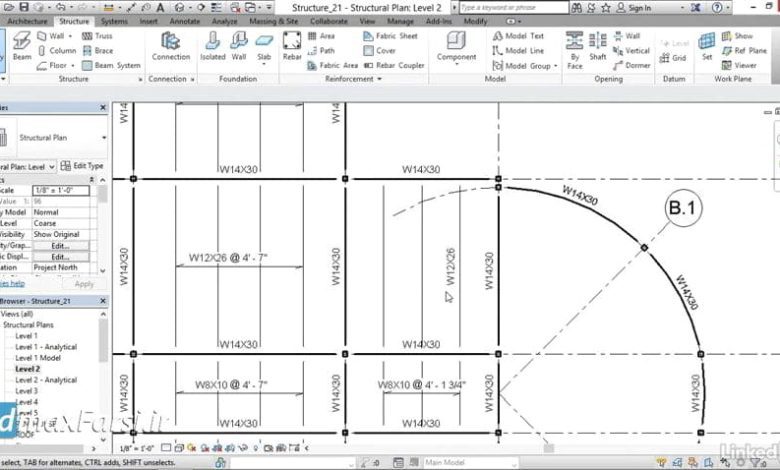Select the Rebar tool
Viewport: 780px width, 470px height.
coord(292,46)
